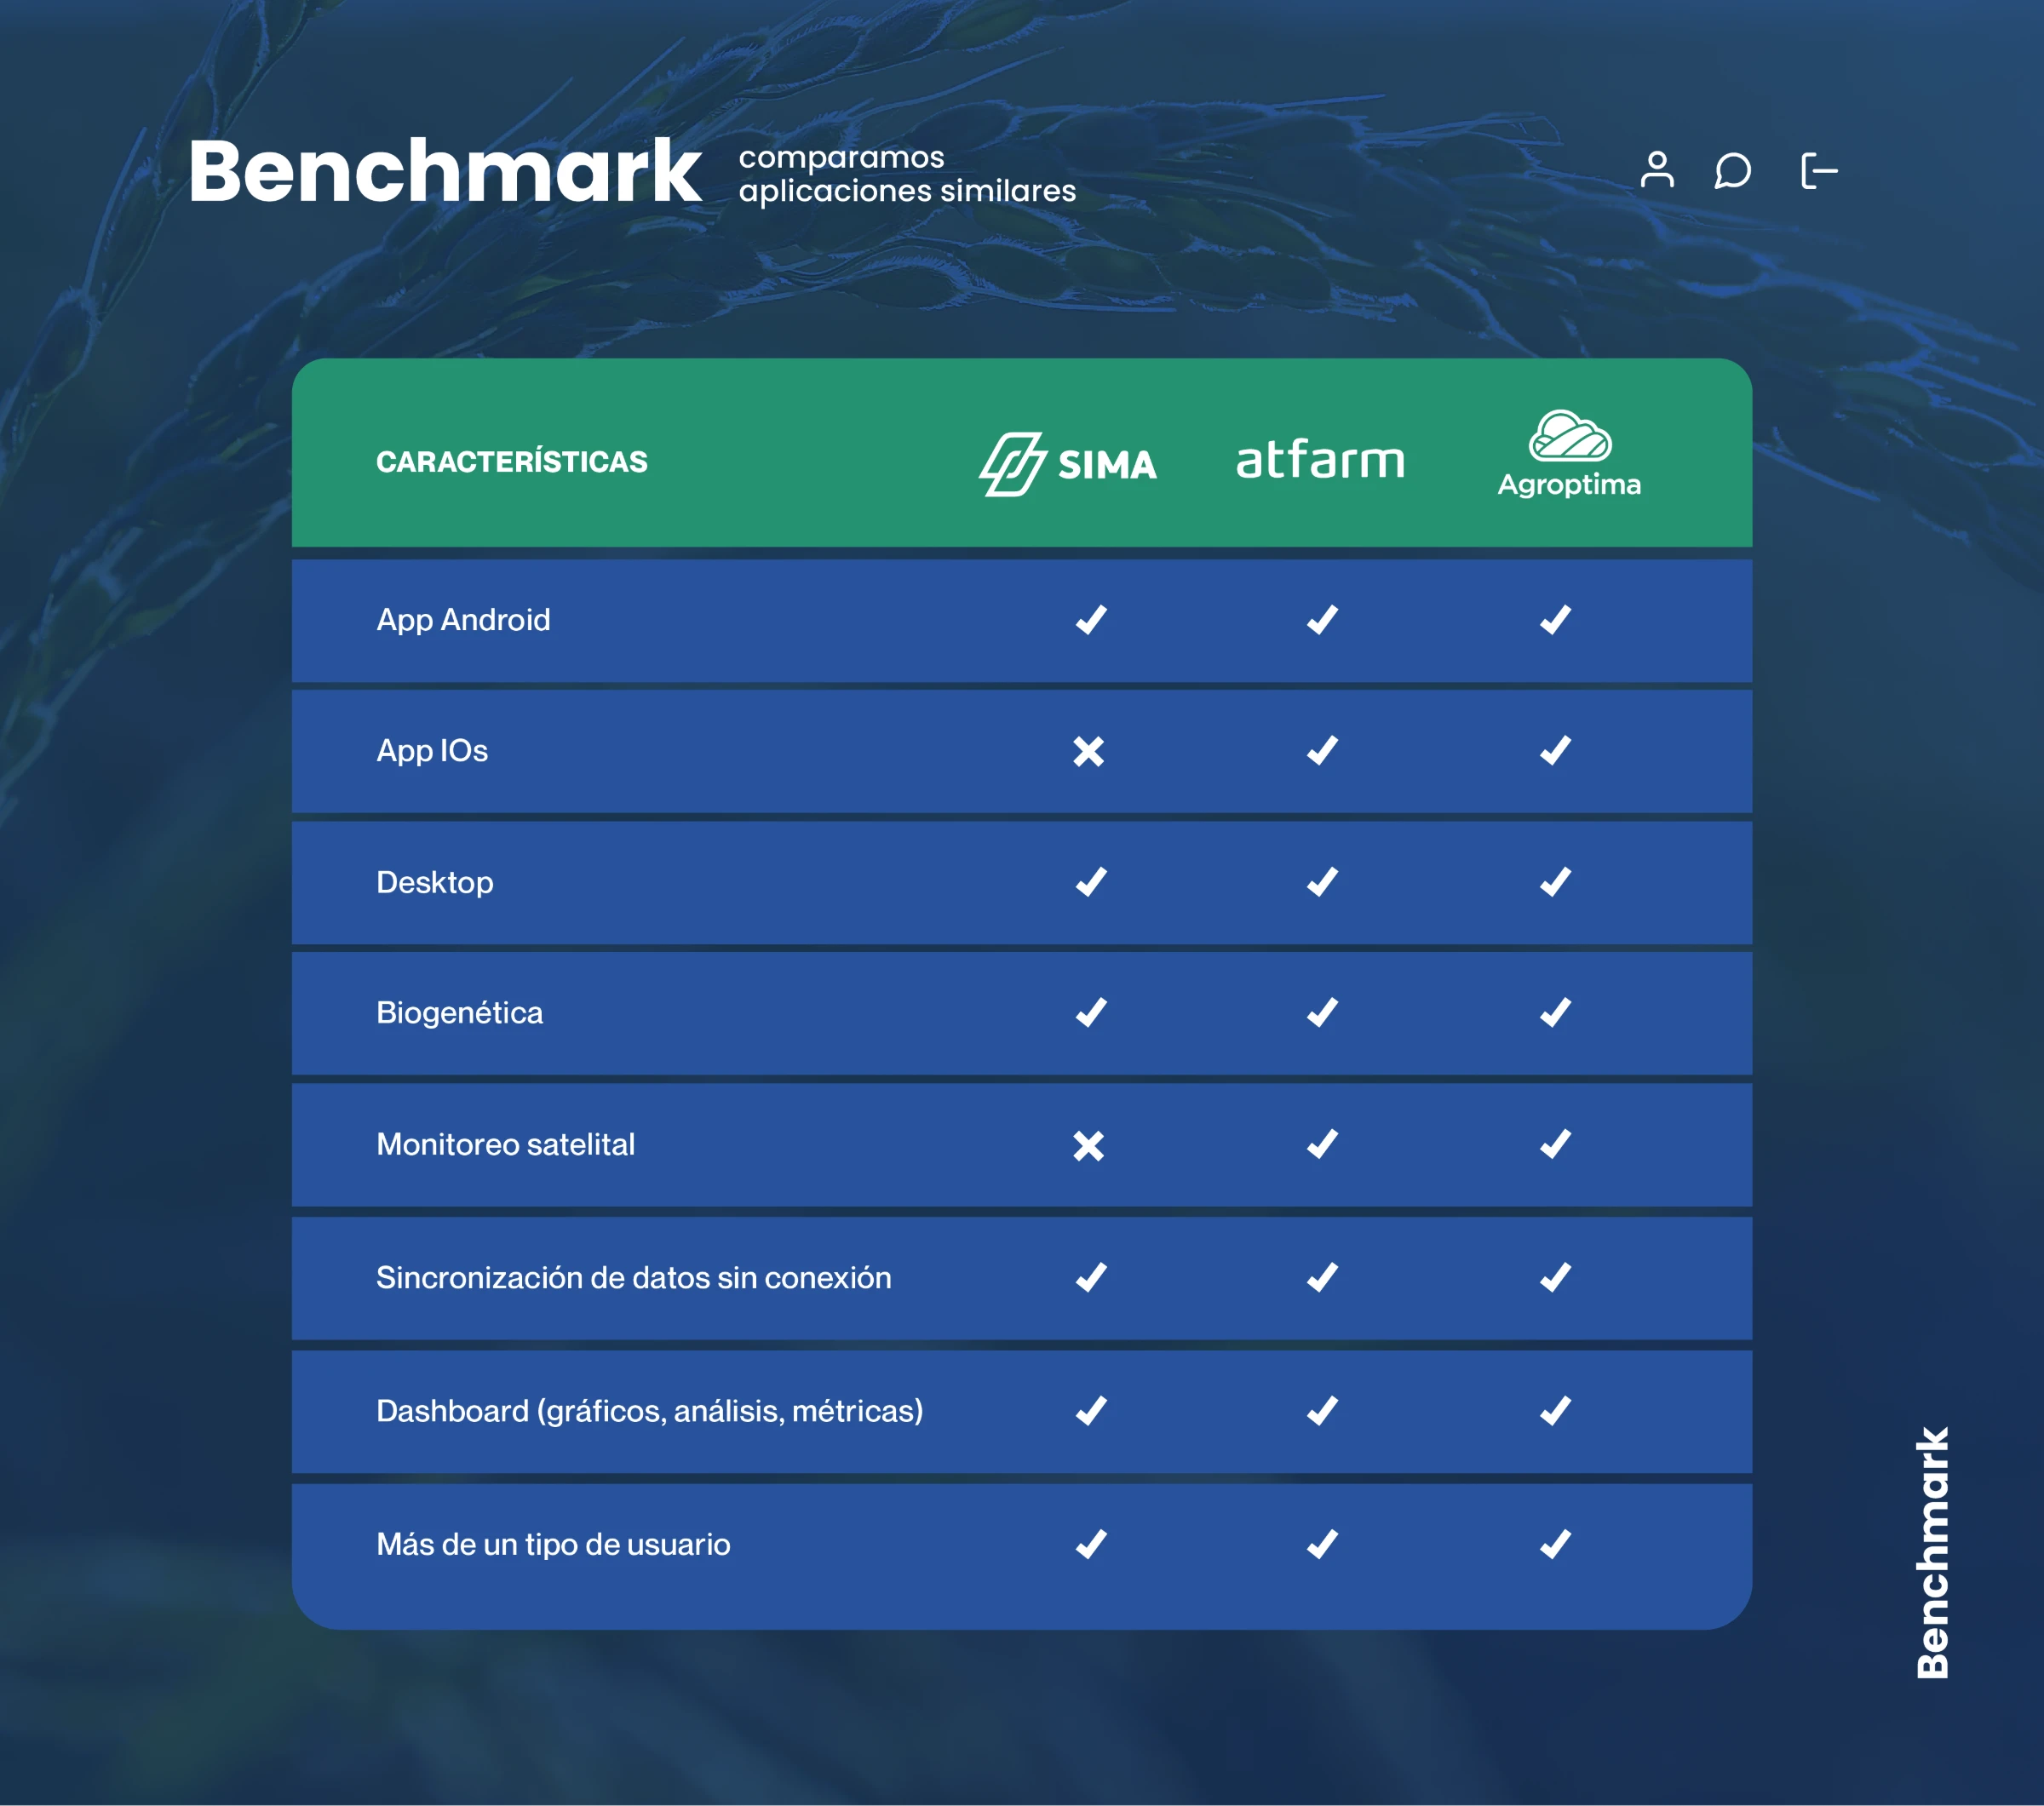The width and height of the screenshot is (2044, 1806).
Task: Click SIMA cross in Monitoreo satelital row
Action: pos(1089,1145)
